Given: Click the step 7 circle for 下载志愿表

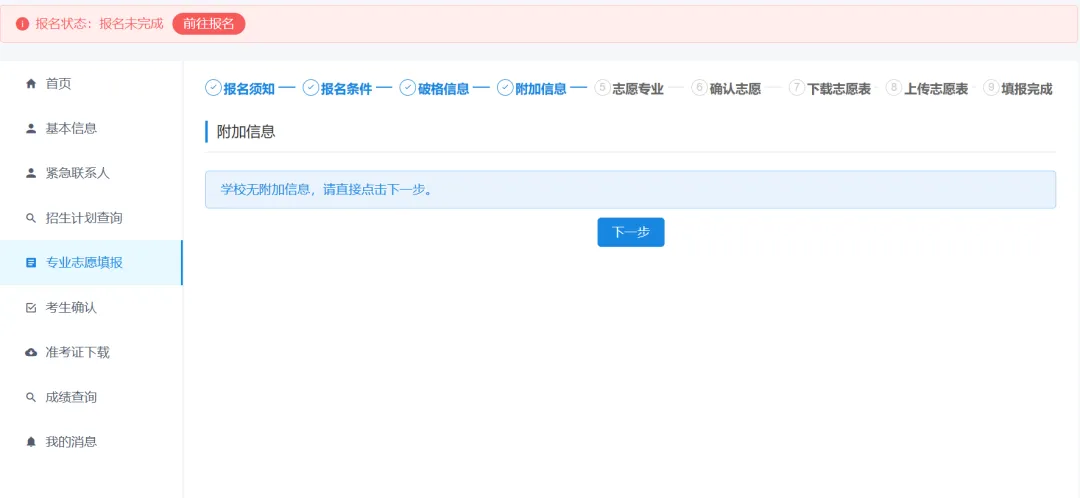Looking at the screenshot, I should (797, 88).
